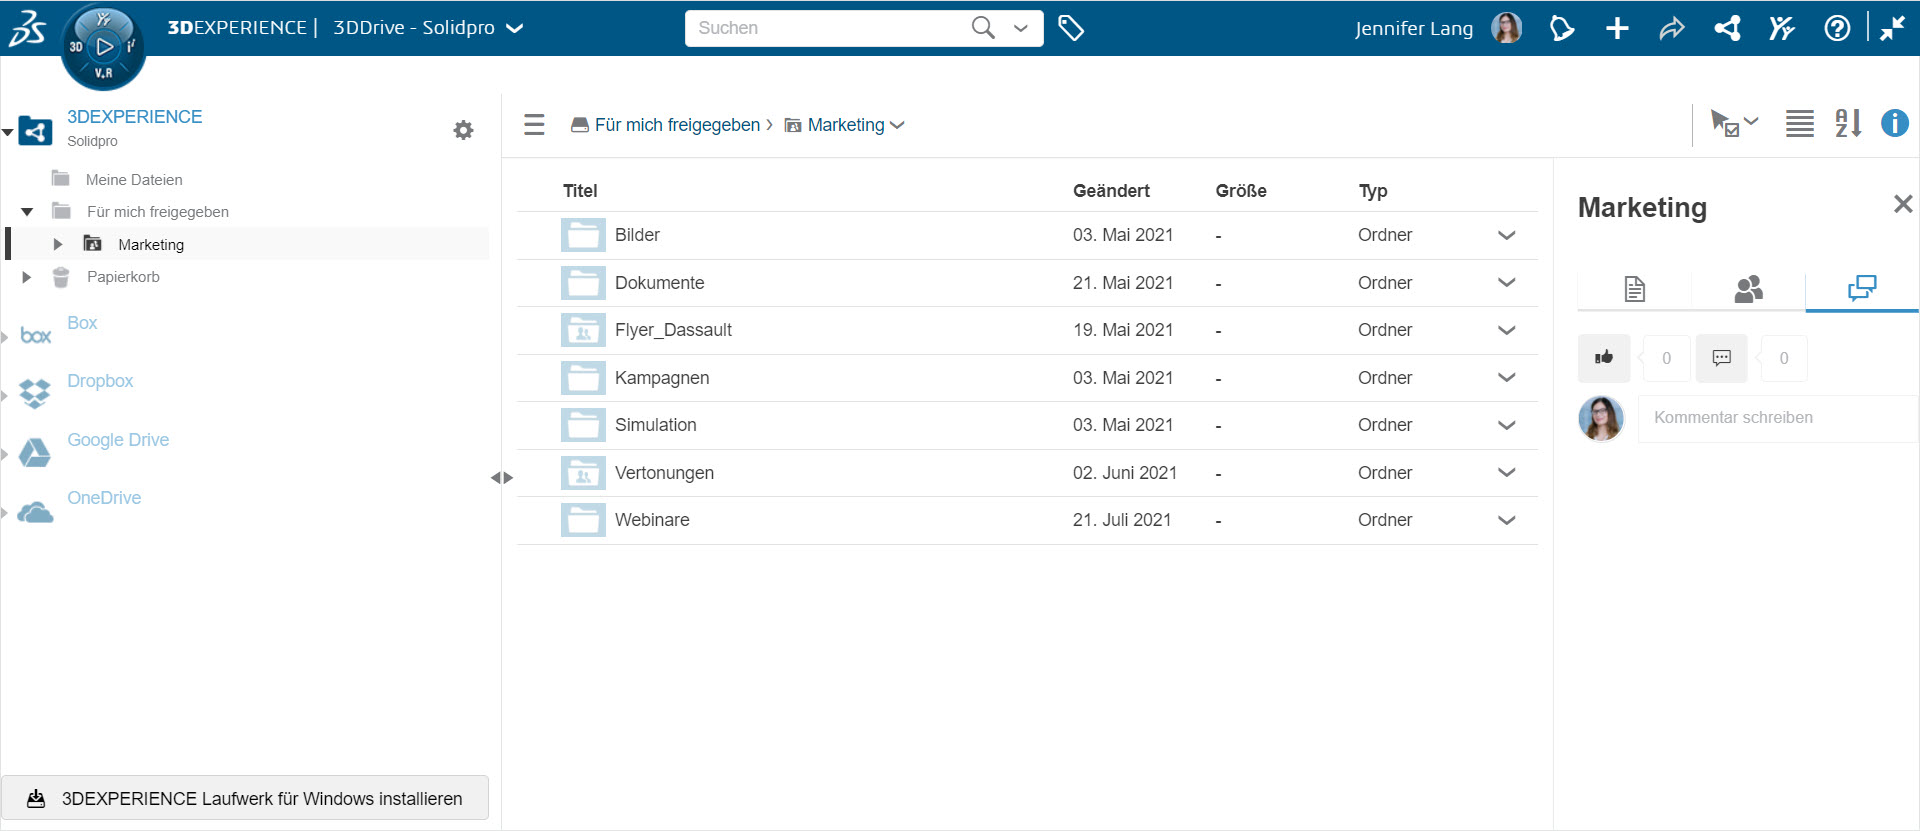The height and width of the screenshot is (831, 1920).
Task: Open the Bilder folder
Action: click(x=637, y=235)
